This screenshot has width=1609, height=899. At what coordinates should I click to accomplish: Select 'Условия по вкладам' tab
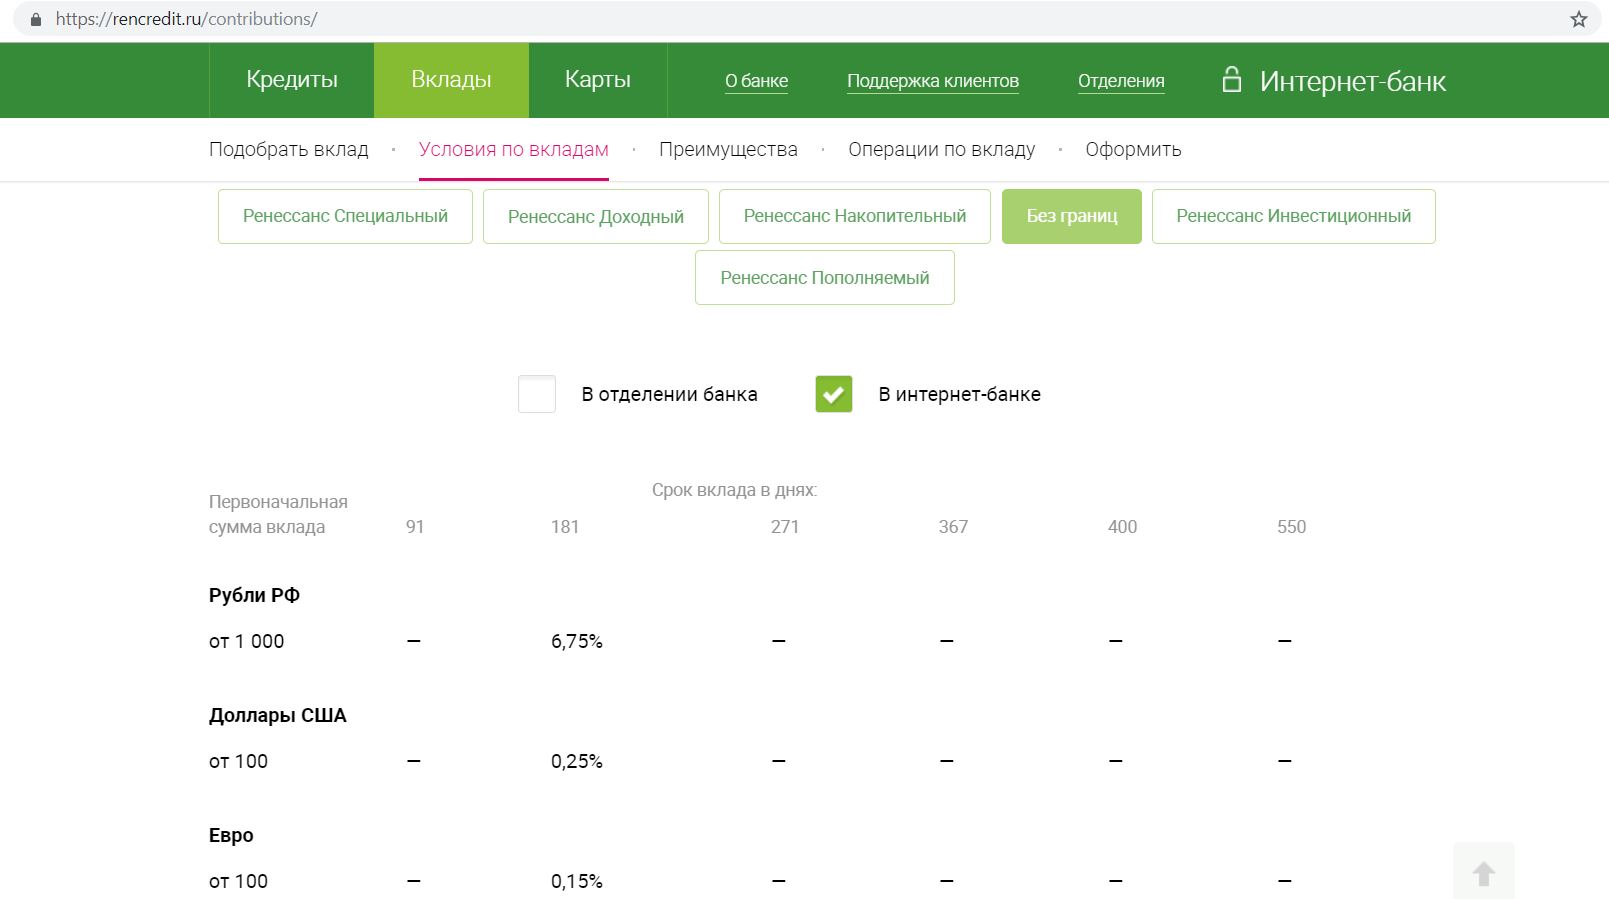[514, 149]
